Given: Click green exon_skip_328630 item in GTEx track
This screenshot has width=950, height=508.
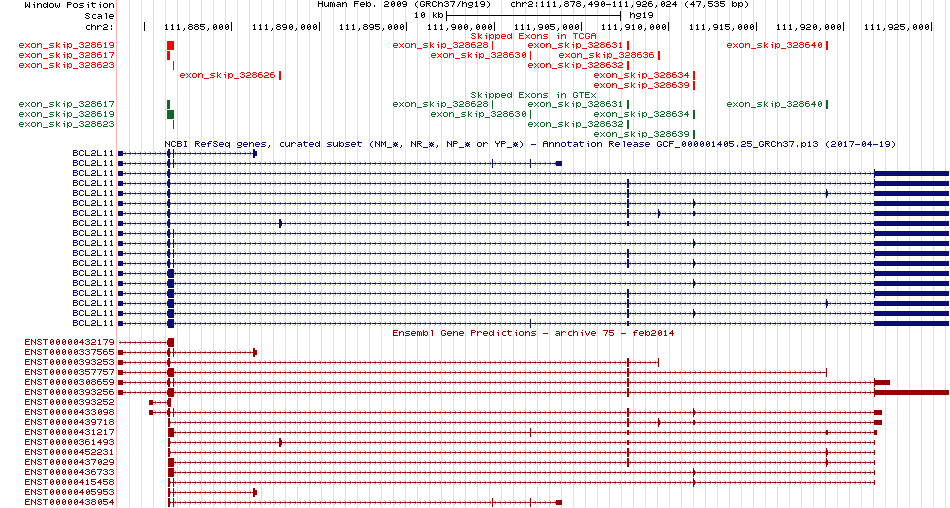Looking at the screenshot, I should [480, 114].
